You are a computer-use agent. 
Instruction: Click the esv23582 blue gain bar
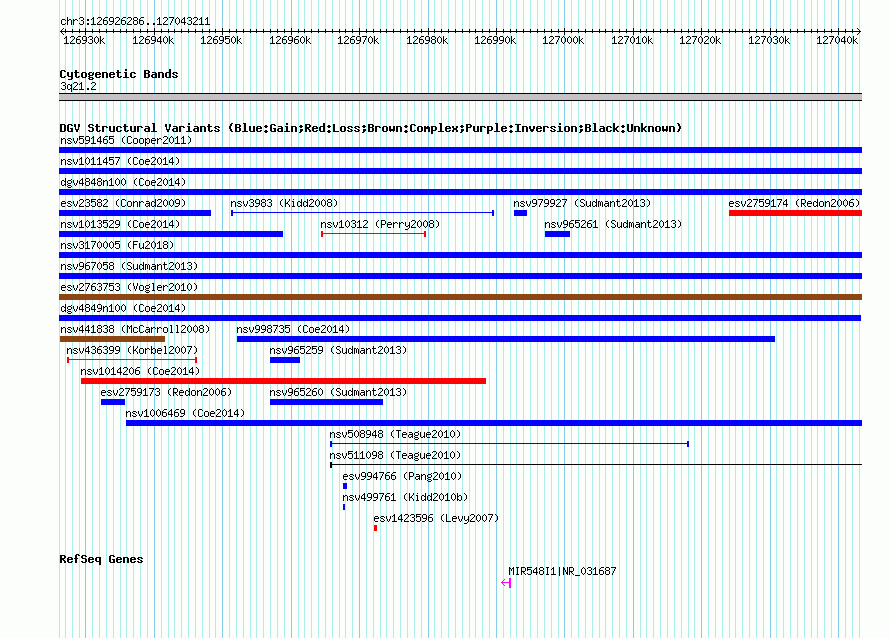[x=135, y=213]
